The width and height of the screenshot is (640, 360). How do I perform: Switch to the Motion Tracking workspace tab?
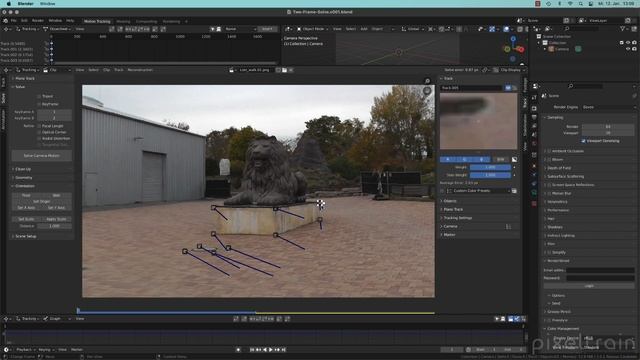[97, 21]
